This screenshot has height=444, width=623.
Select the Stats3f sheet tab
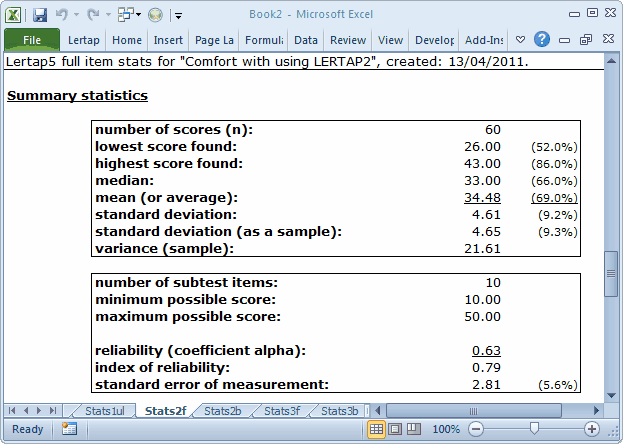coord(282,411)
